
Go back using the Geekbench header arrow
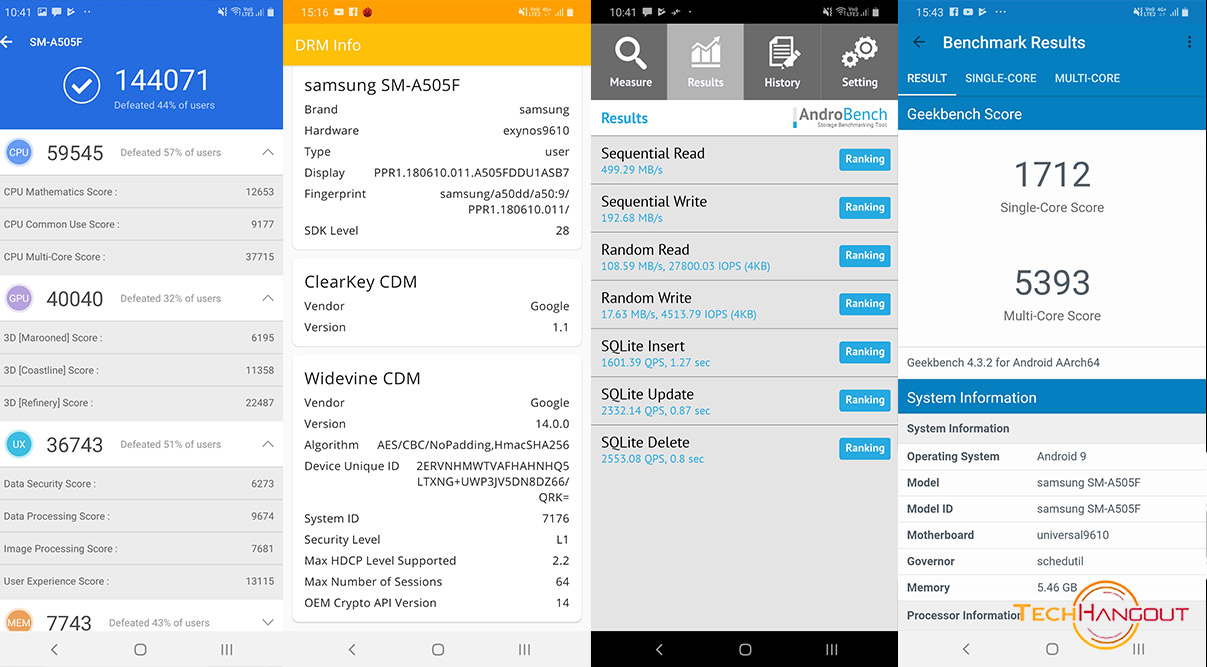pyautogui.click(x=919, y=42)
